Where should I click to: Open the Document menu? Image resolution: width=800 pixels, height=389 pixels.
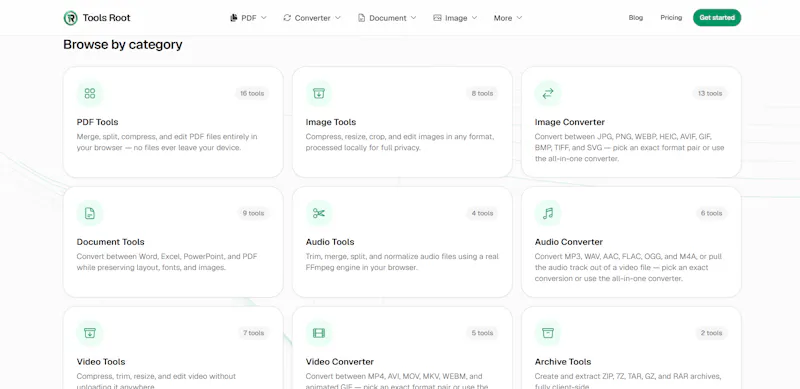coord(387,18)
